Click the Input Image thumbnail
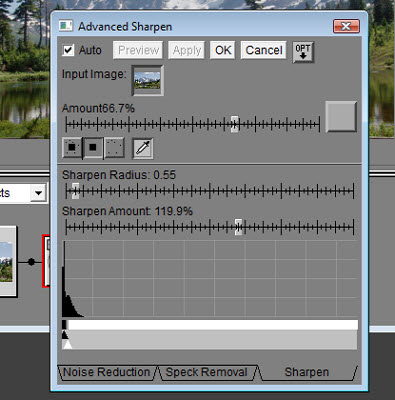Viewport: 395px width, 400px height. 147,80
